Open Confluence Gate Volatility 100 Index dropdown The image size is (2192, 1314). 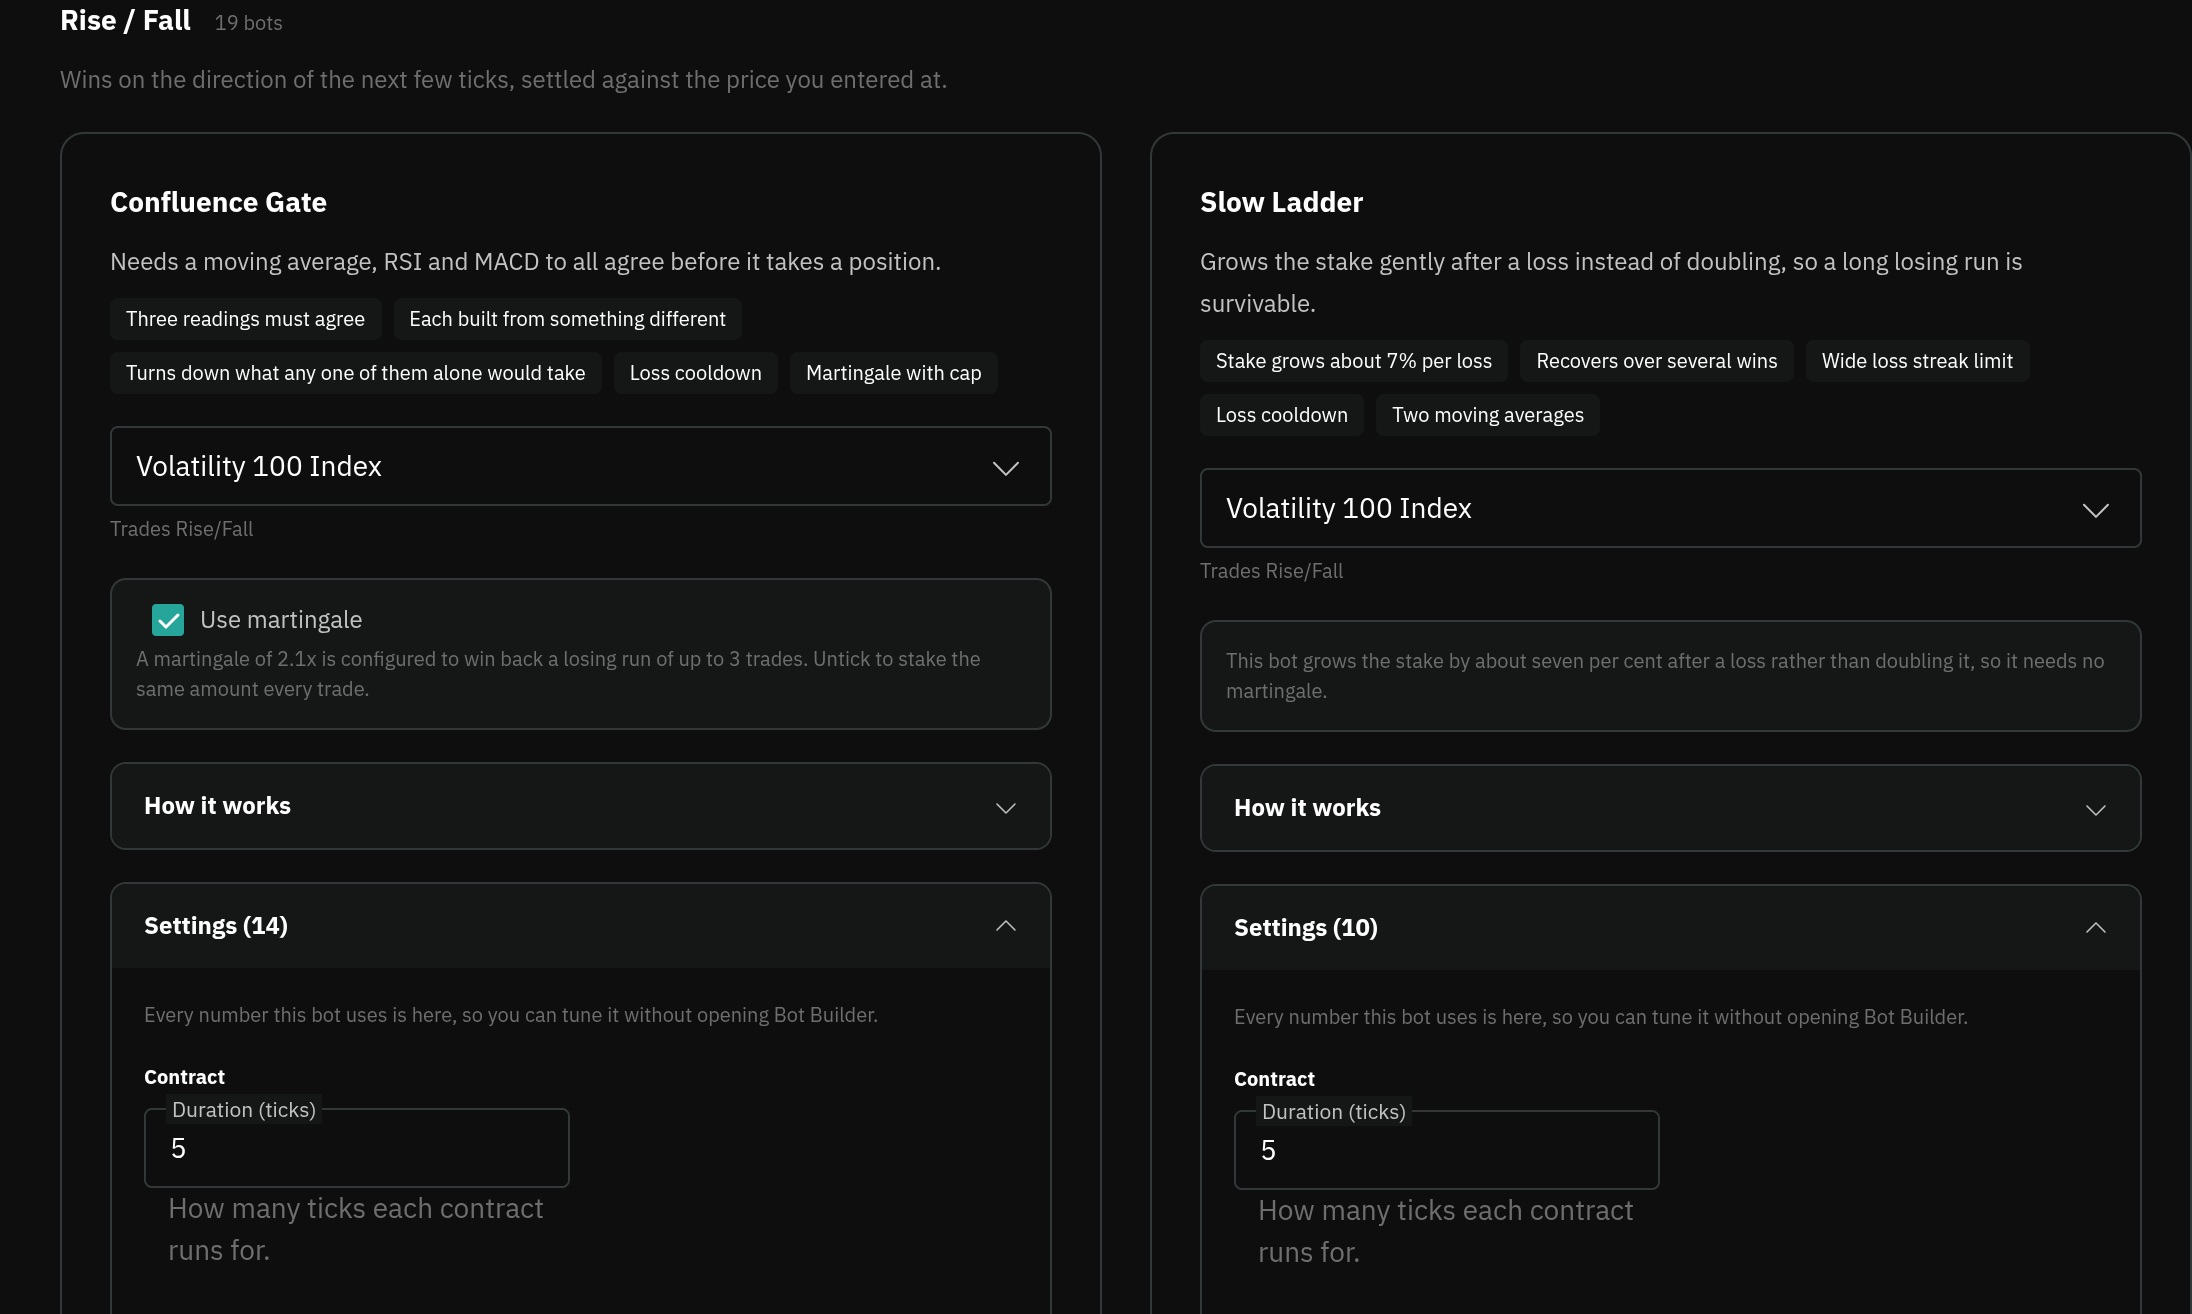(580, 466)
